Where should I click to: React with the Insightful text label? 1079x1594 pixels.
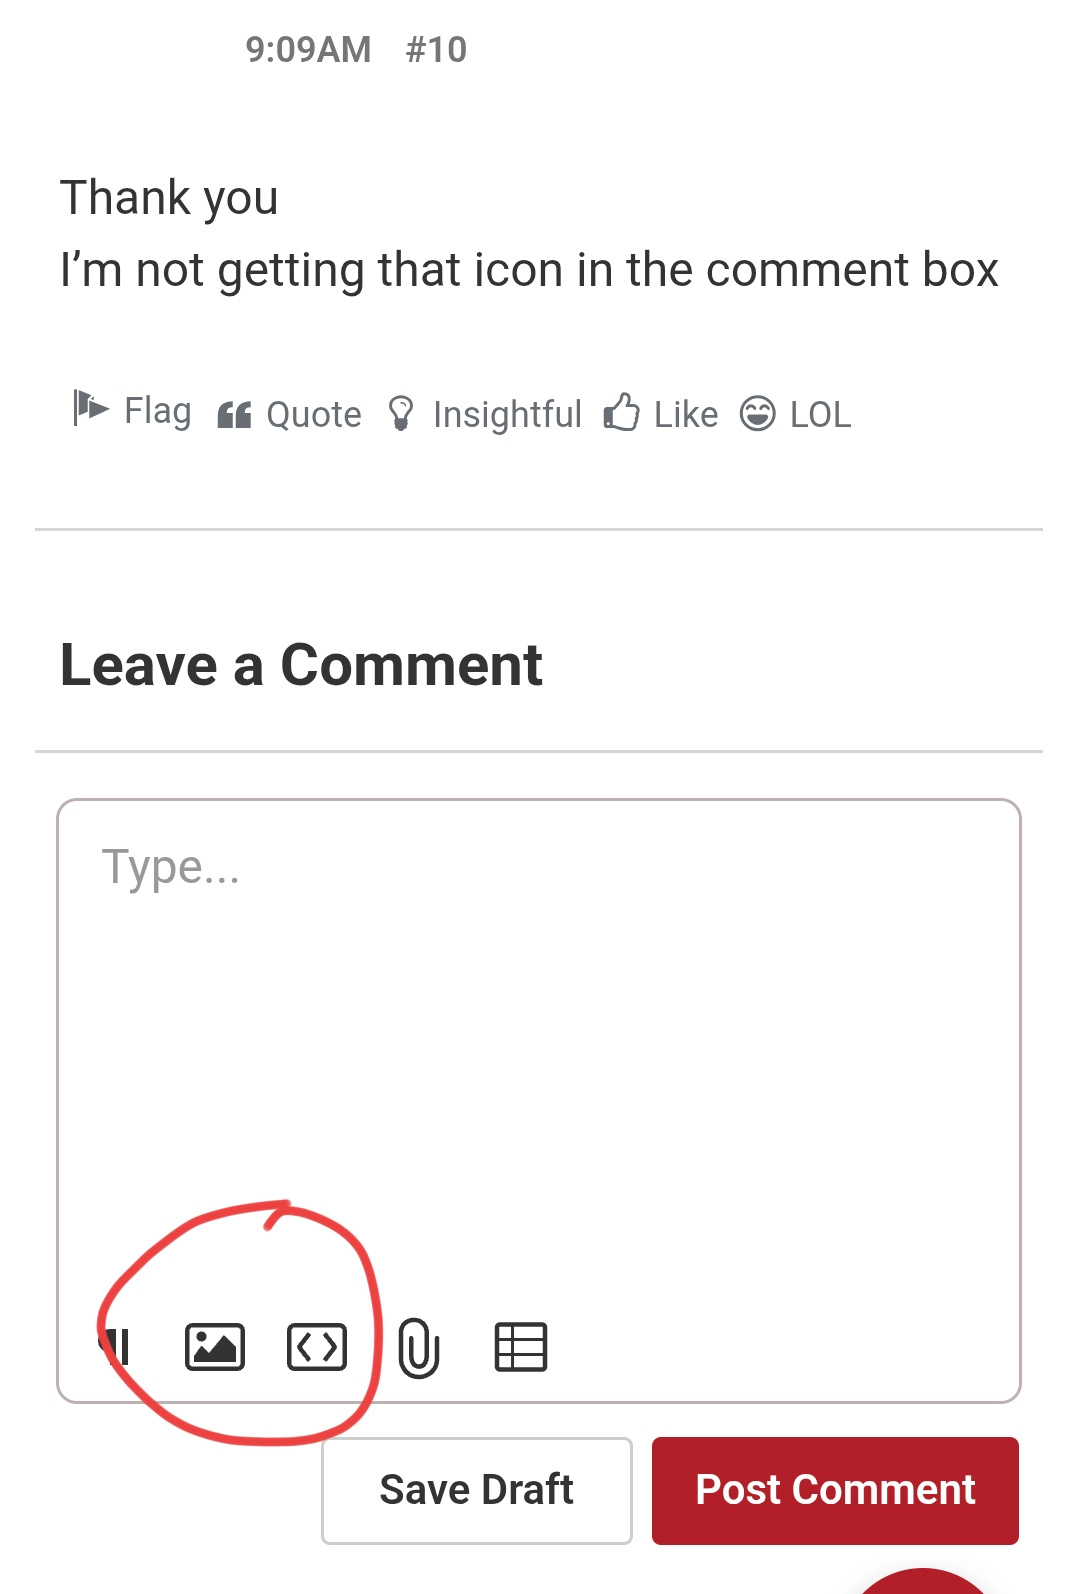coord(507,414)
